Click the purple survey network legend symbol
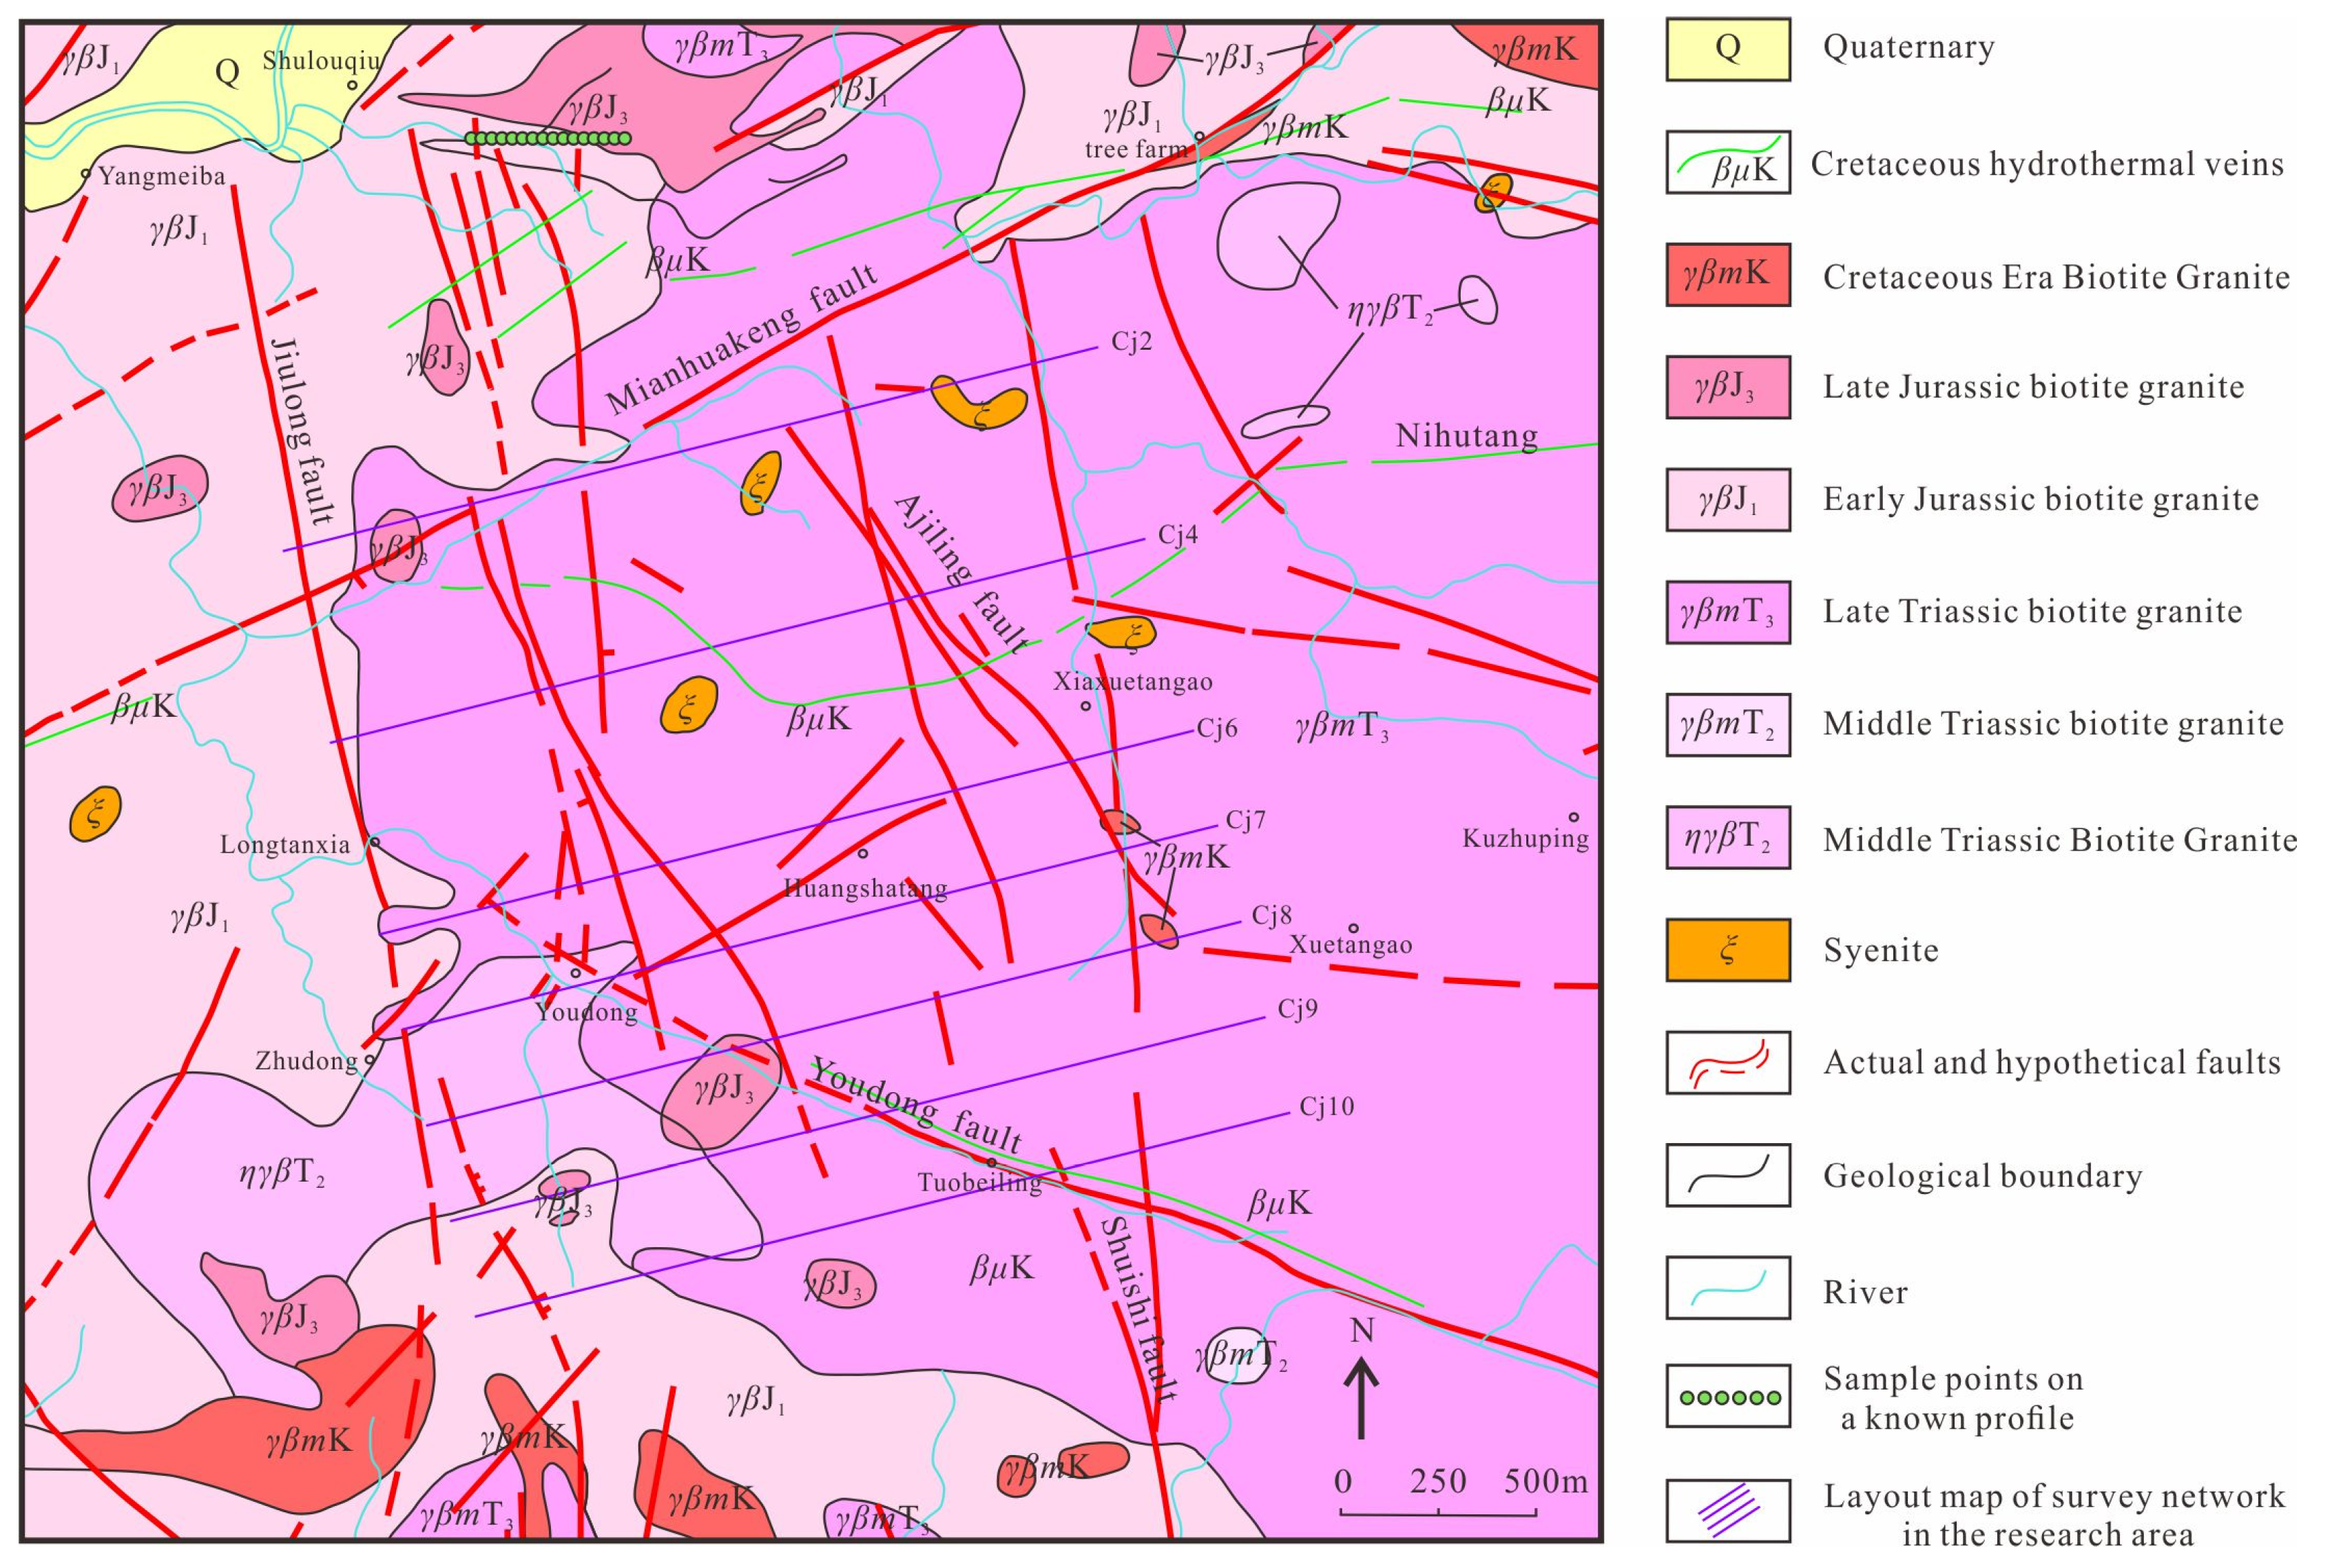This screenshot has width=2332, height=1568. (1727, 1510)
